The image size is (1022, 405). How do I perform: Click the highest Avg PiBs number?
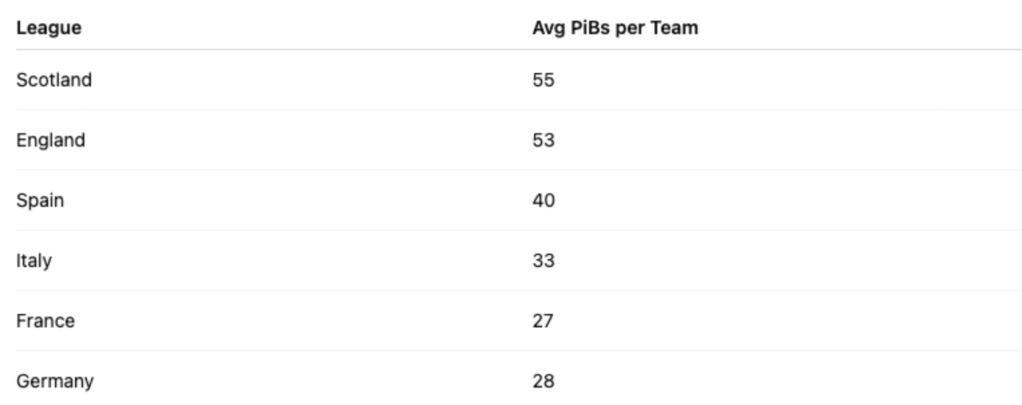[543, 80]
